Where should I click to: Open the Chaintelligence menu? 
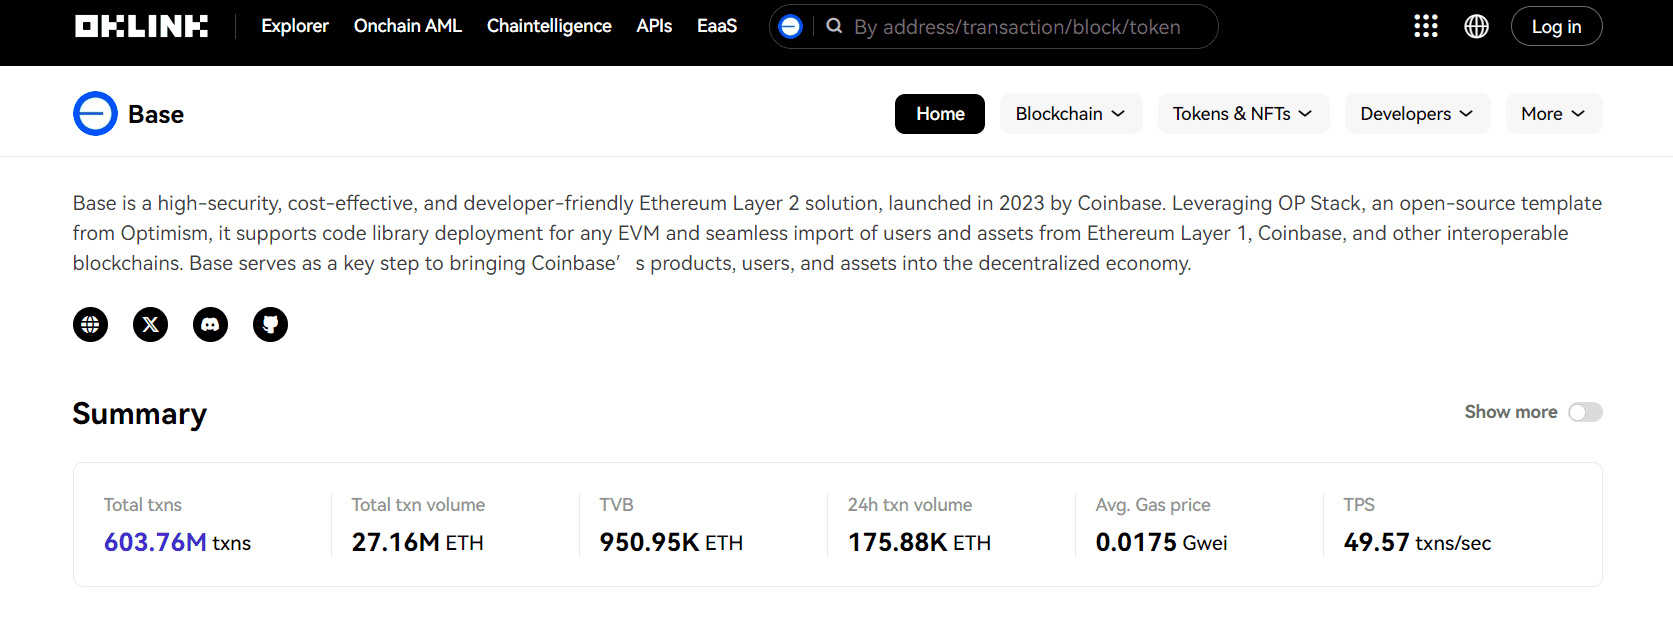tap(549, 26)
